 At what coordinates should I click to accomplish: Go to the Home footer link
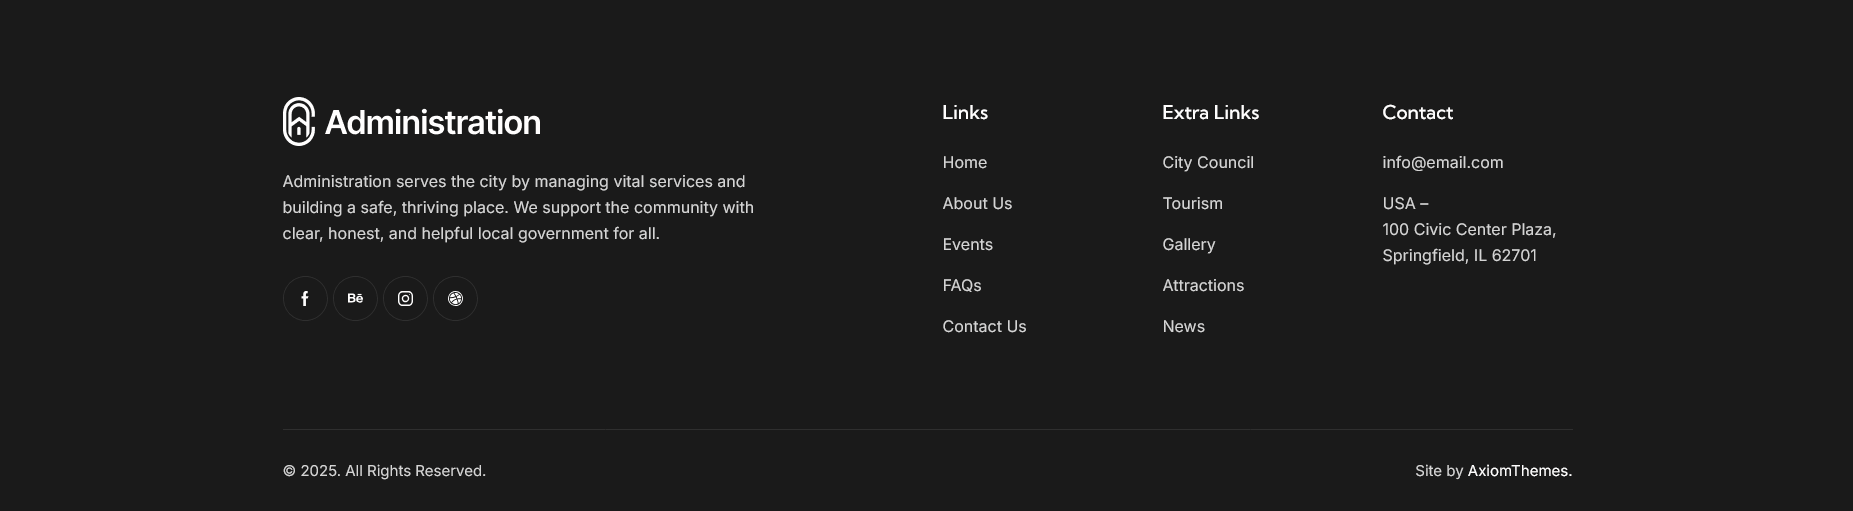pyautogui.click(x=964, y=162)
